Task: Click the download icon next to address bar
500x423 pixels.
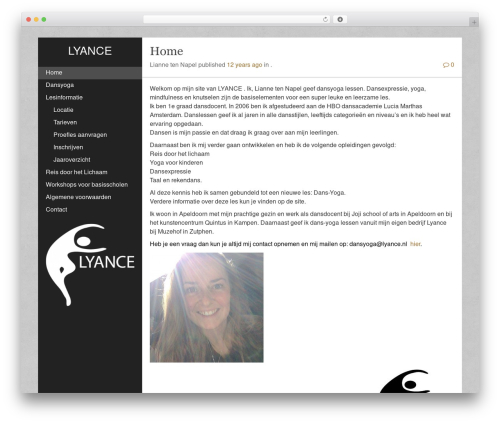Action: click(340, 20)
